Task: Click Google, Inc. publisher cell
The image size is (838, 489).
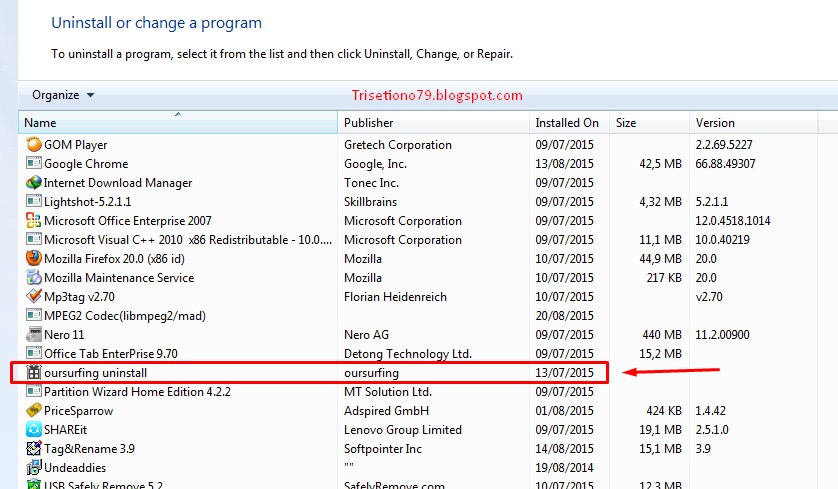Action: coord(375,164)
